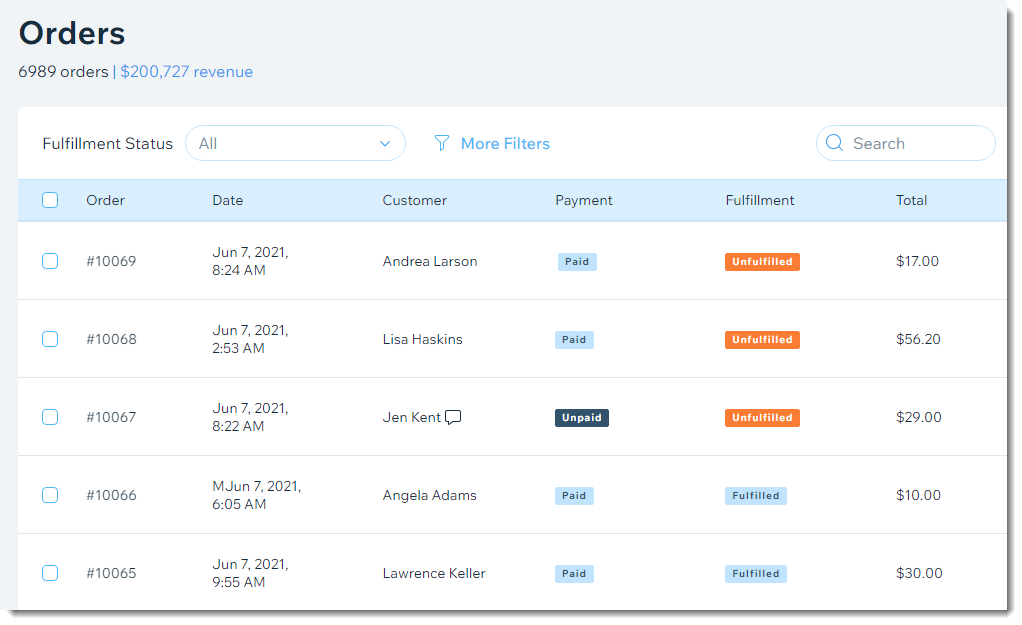Image resolution: width=1022 pixels, height=625 pixels.
Task: Open order #10066
Action: [111, 495]
